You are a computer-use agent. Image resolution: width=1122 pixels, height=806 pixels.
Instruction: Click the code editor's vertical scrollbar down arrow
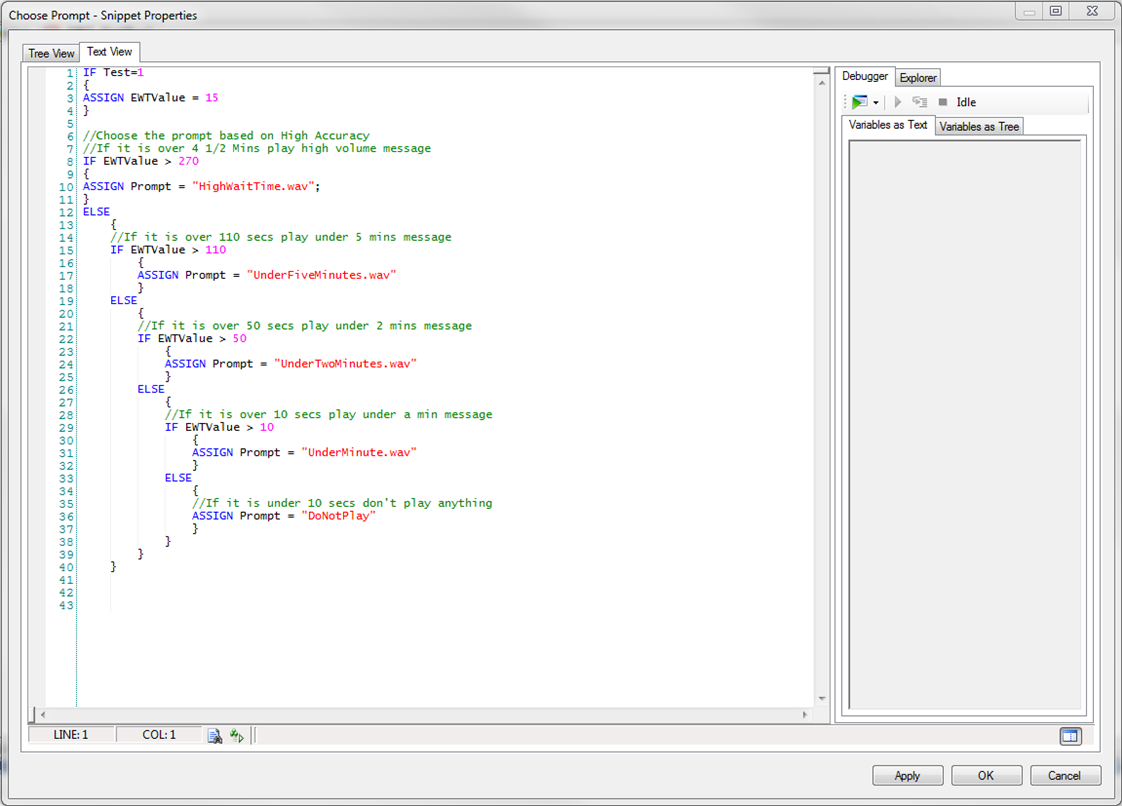[x=821, y=699]
